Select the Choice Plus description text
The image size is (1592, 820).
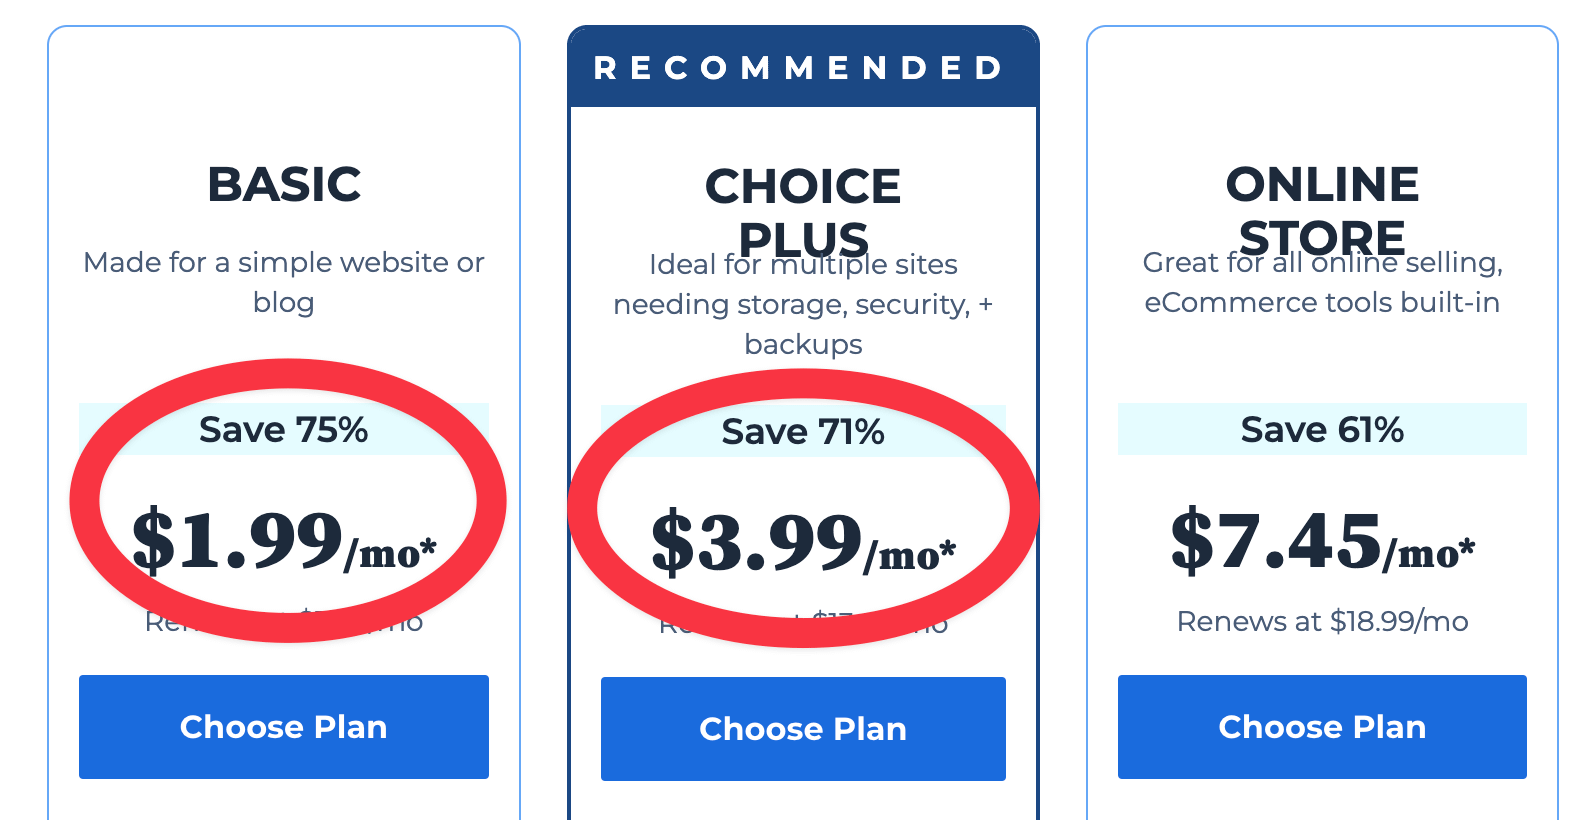coord(802,304)
